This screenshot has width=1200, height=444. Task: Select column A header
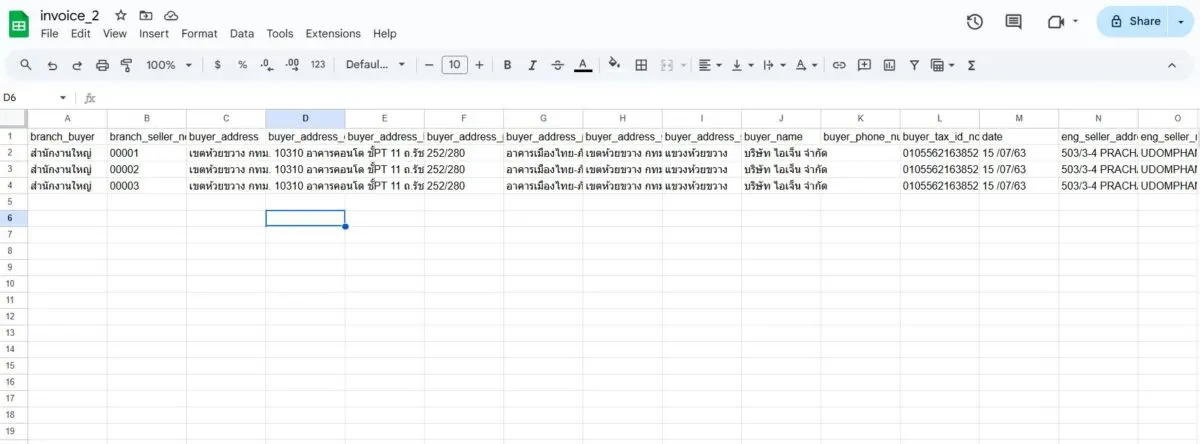pos(67,118)
